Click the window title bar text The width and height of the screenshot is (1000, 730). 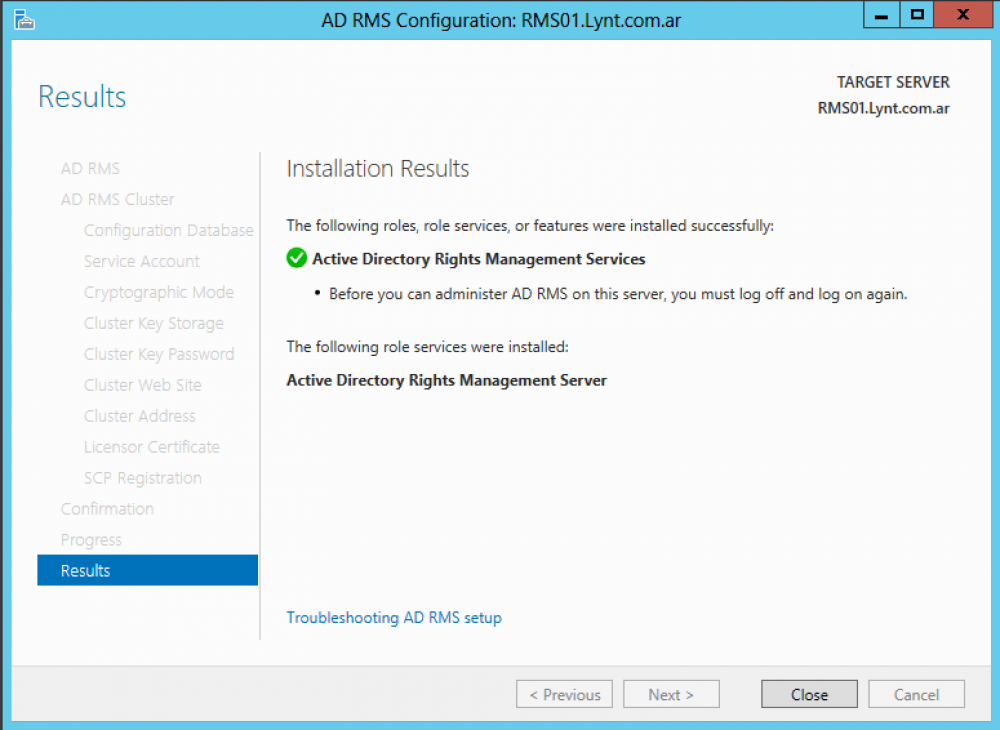tap(501, 20)
